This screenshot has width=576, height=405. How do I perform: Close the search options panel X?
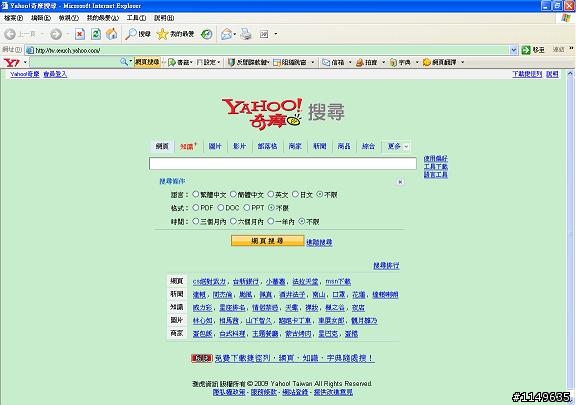(400, 182)
